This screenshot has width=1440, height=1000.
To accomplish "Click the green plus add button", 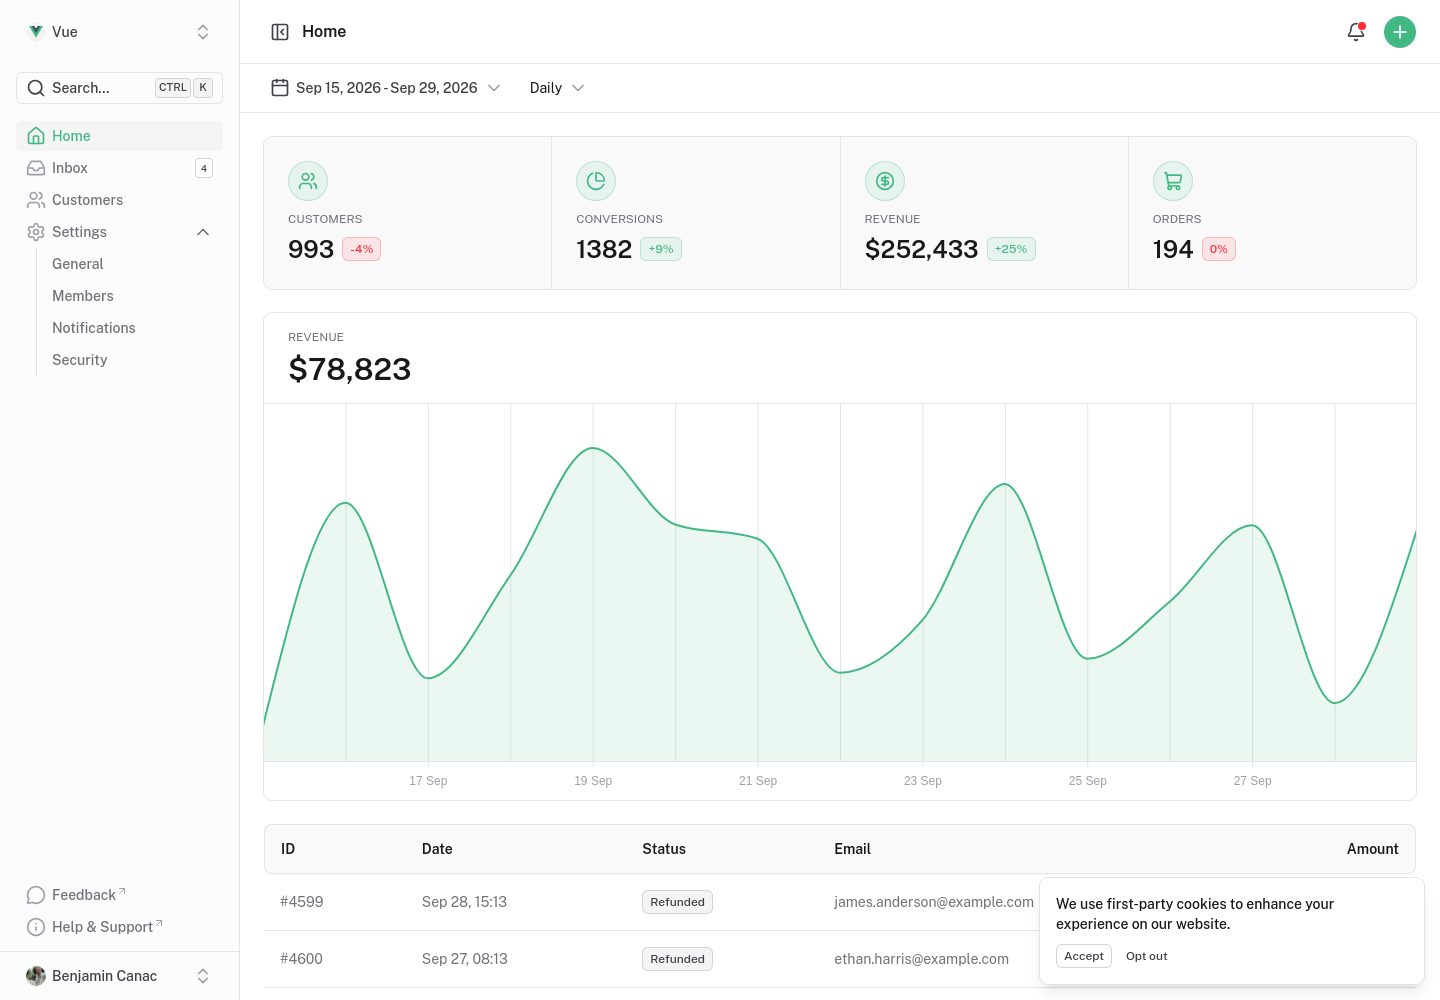I will [x=1400, y=32].
